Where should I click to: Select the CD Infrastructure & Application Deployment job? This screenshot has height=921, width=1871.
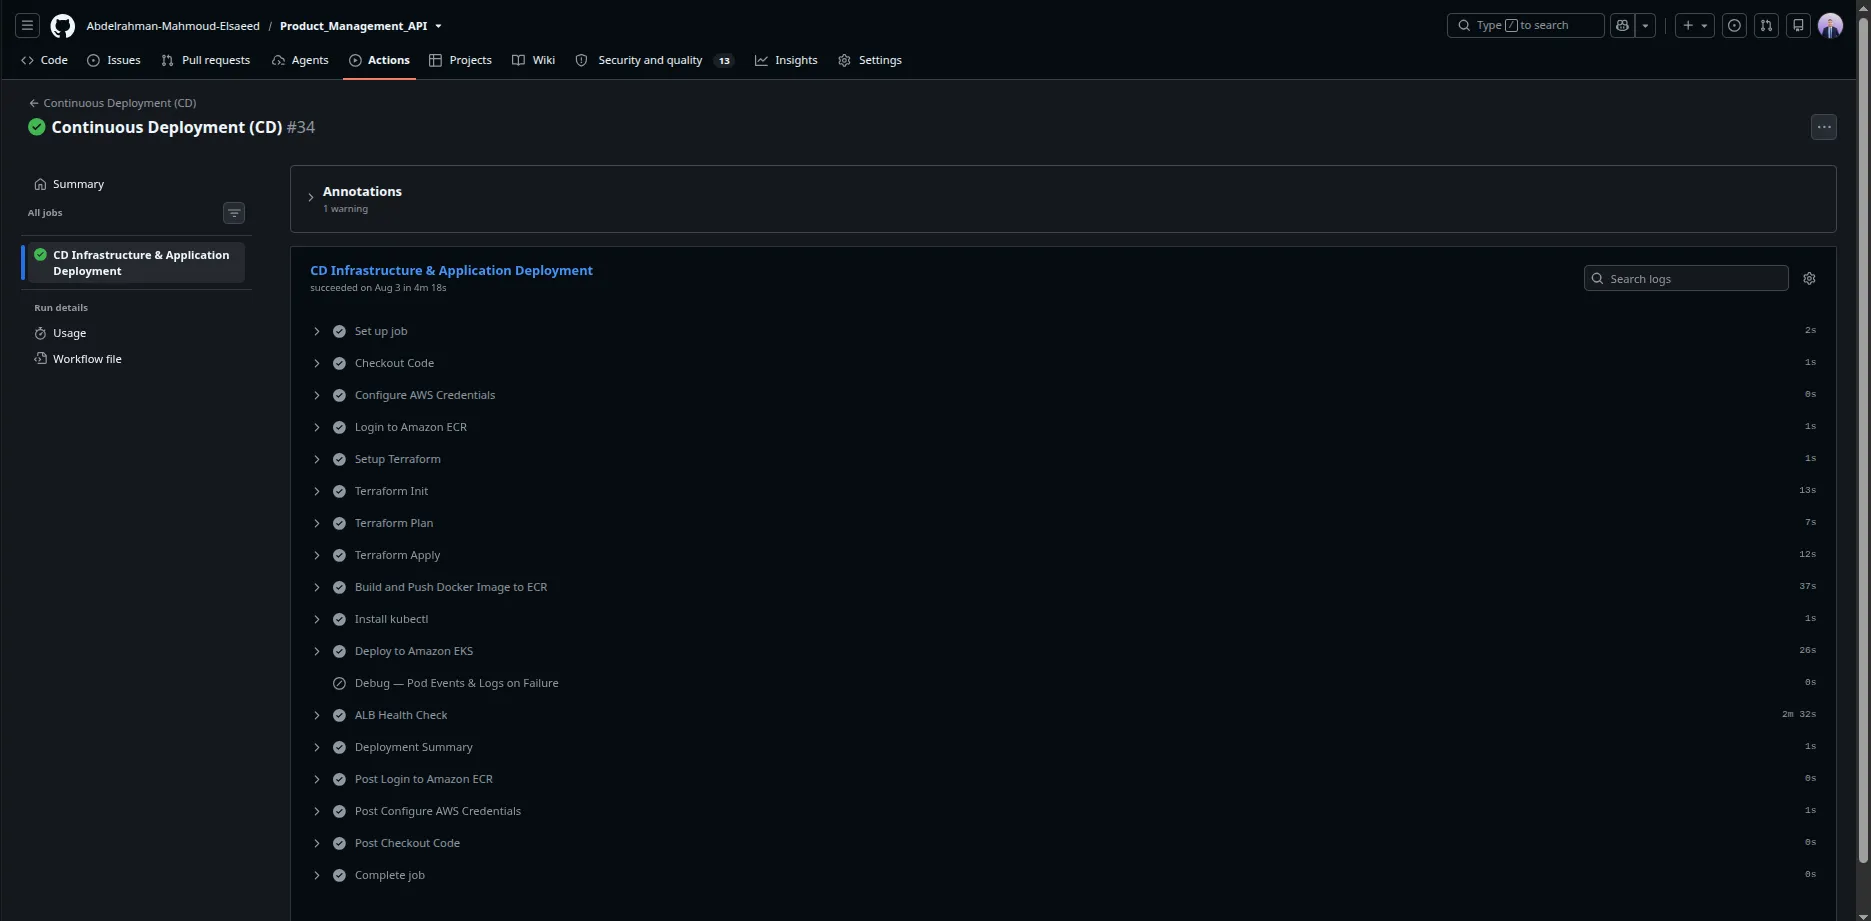(x=134, y=263)
